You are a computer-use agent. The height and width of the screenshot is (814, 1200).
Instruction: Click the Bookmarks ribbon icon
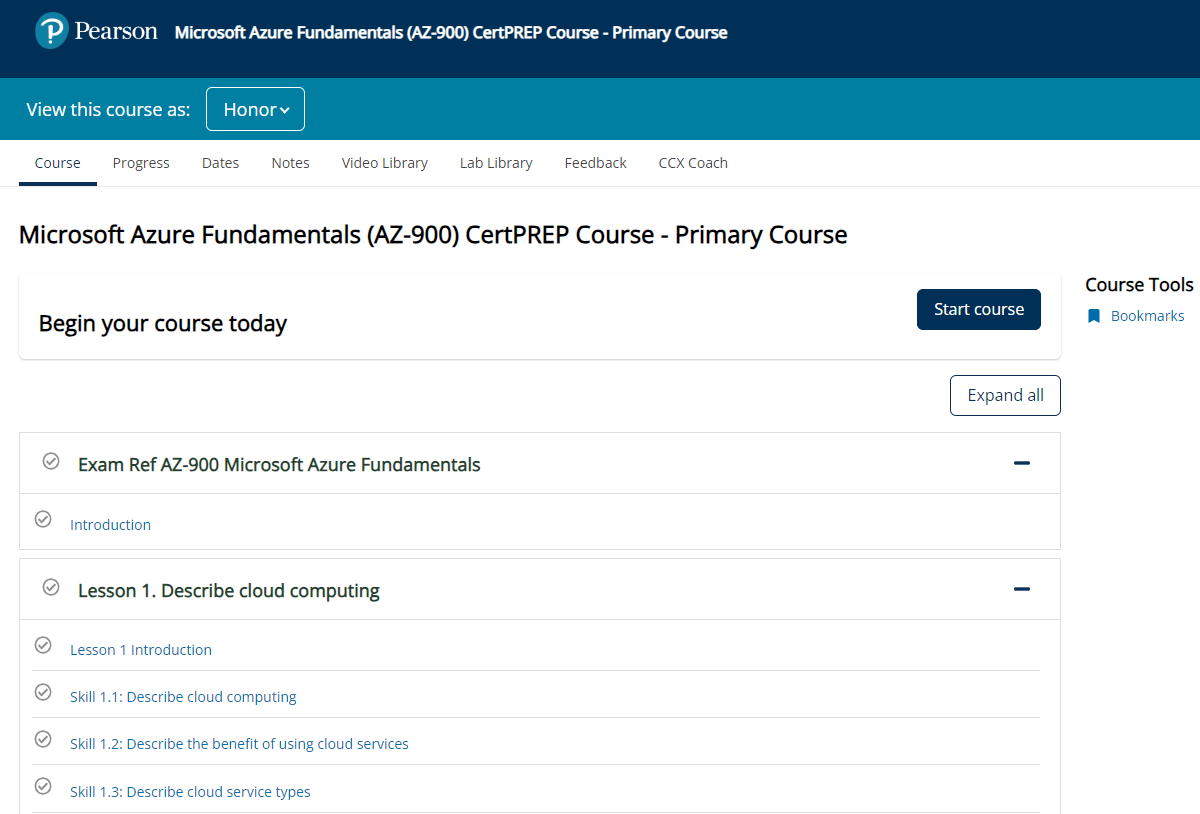(1094, 316)
